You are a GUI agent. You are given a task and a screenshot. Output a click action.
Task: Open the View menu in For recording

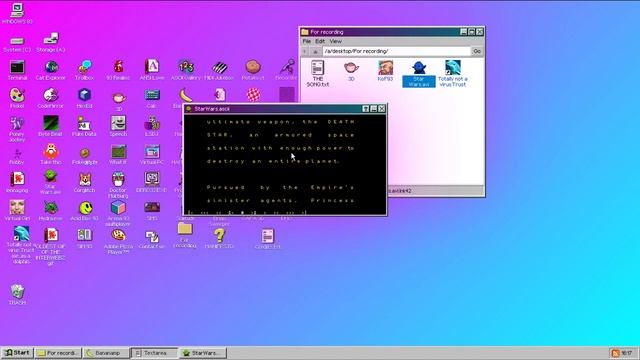pos(336,41)
